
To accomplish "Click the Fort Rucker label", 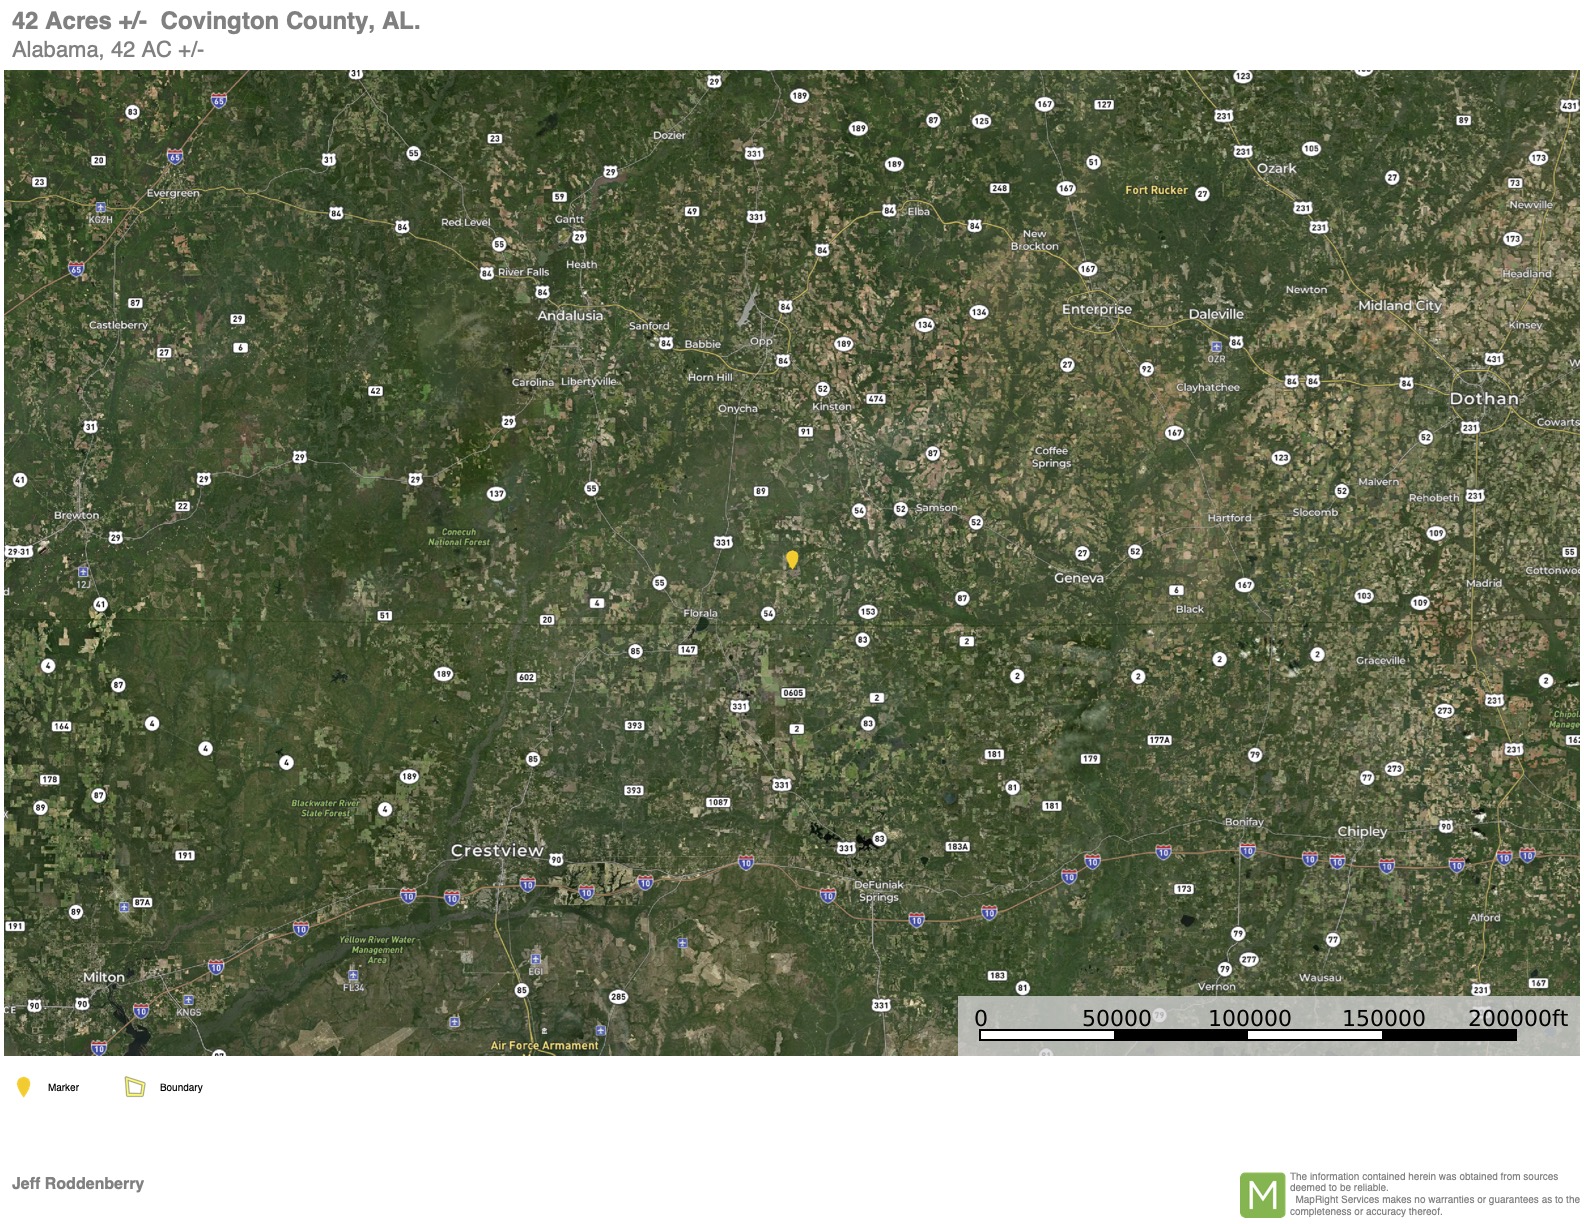I will 1156,190.
